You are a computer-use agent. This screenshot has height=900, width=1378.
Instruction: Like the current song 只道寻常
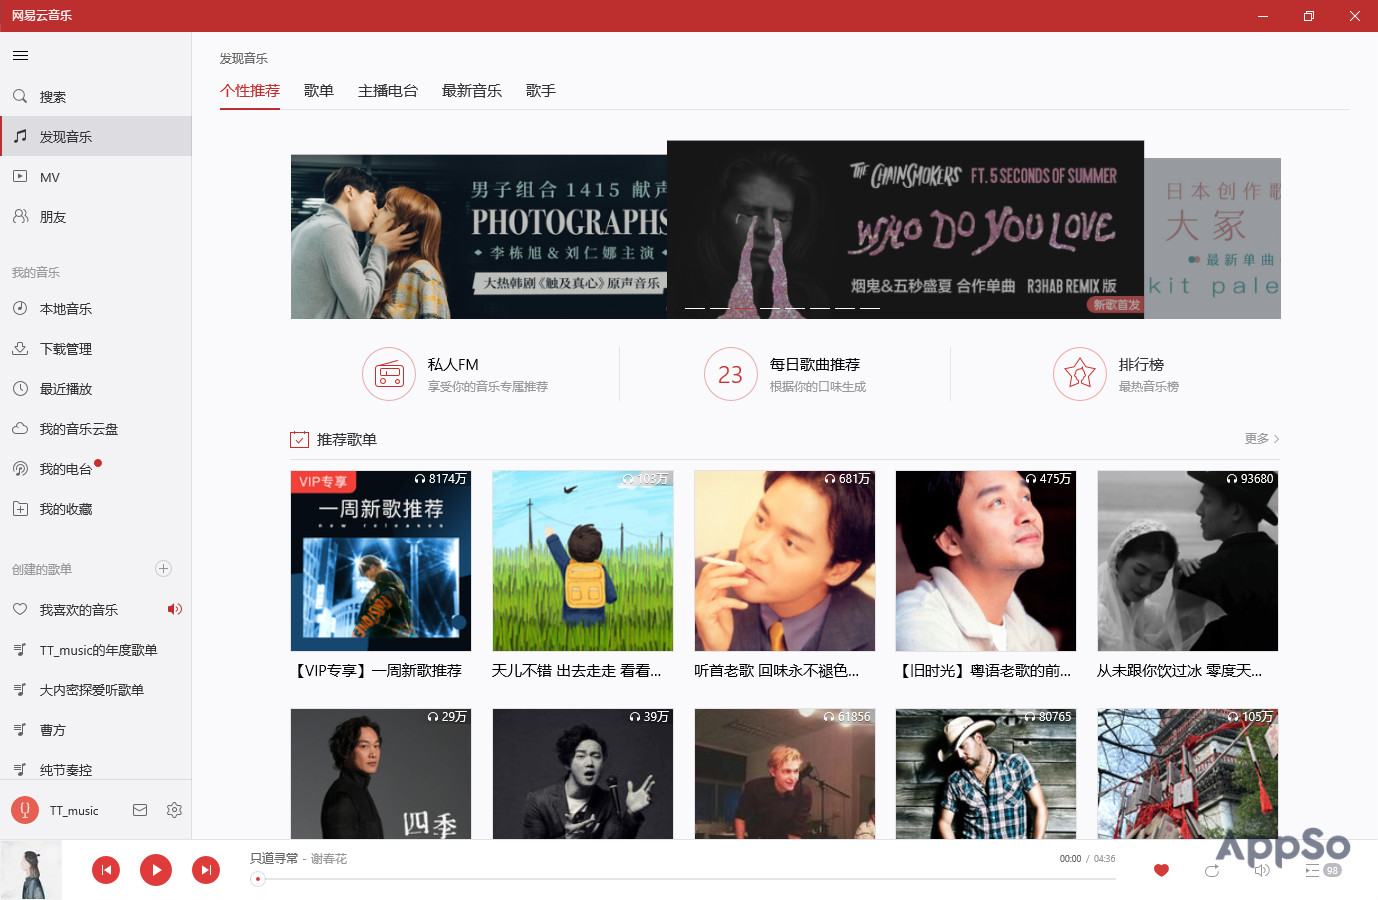pos(1161,870)
